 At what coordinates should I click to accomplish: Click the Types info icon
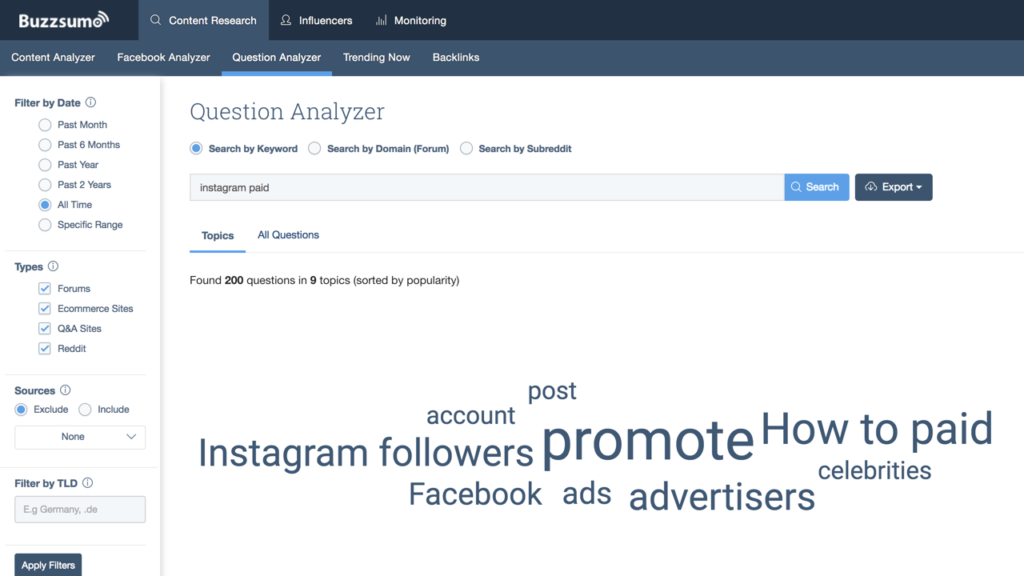pyautogui.click(x=53, y=266)
